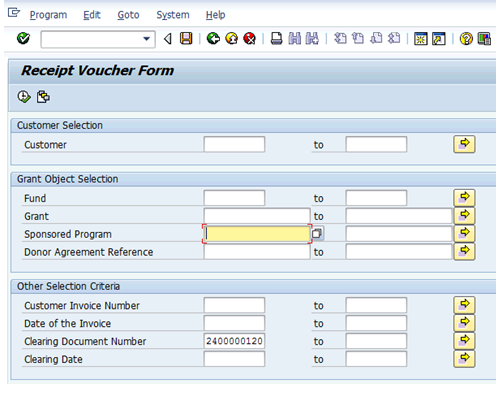Click the red Cancel icon

249,39
